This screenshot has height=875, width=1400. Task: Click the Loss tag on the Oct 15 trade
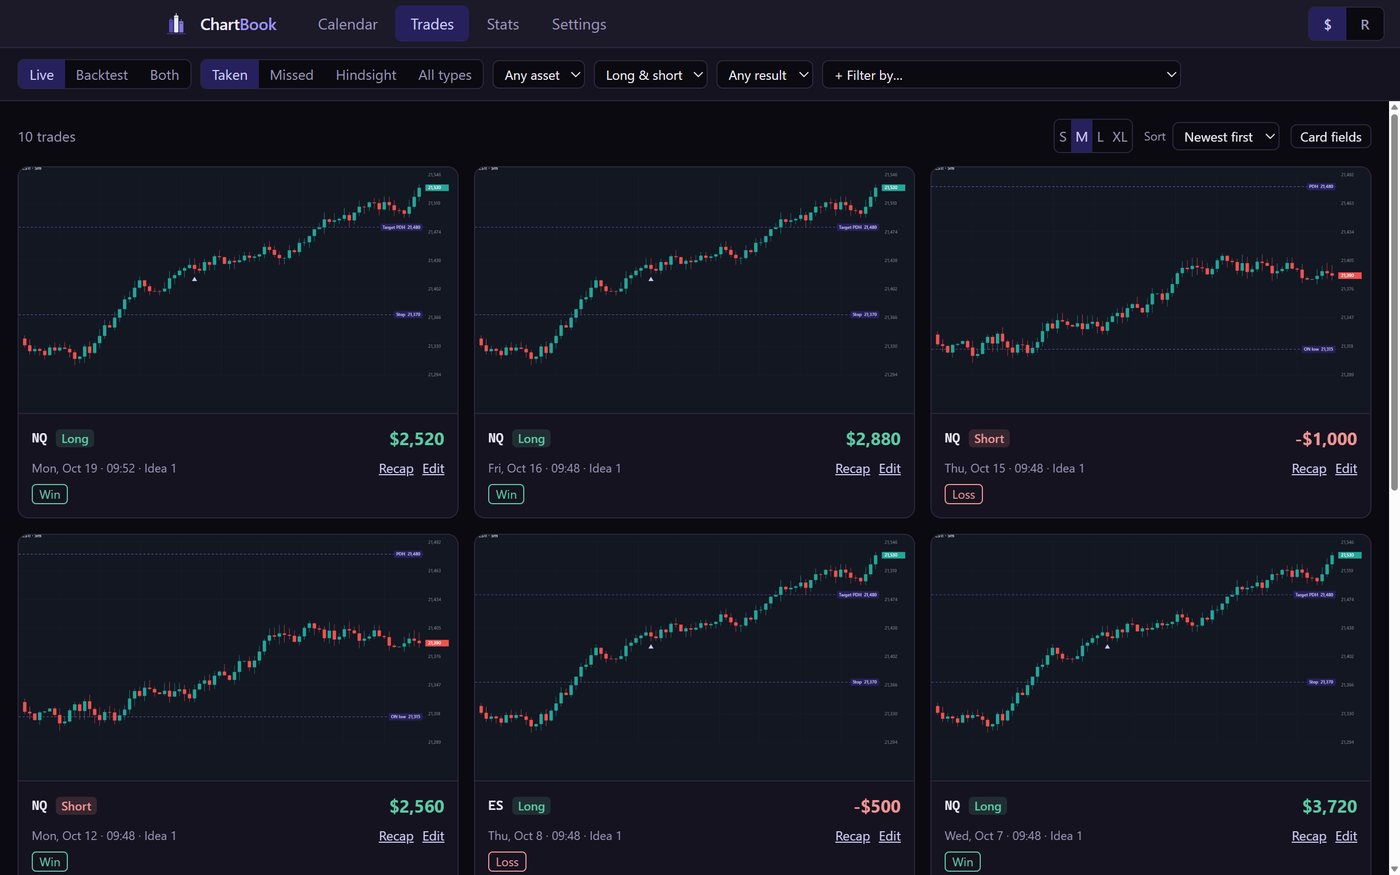963,494
